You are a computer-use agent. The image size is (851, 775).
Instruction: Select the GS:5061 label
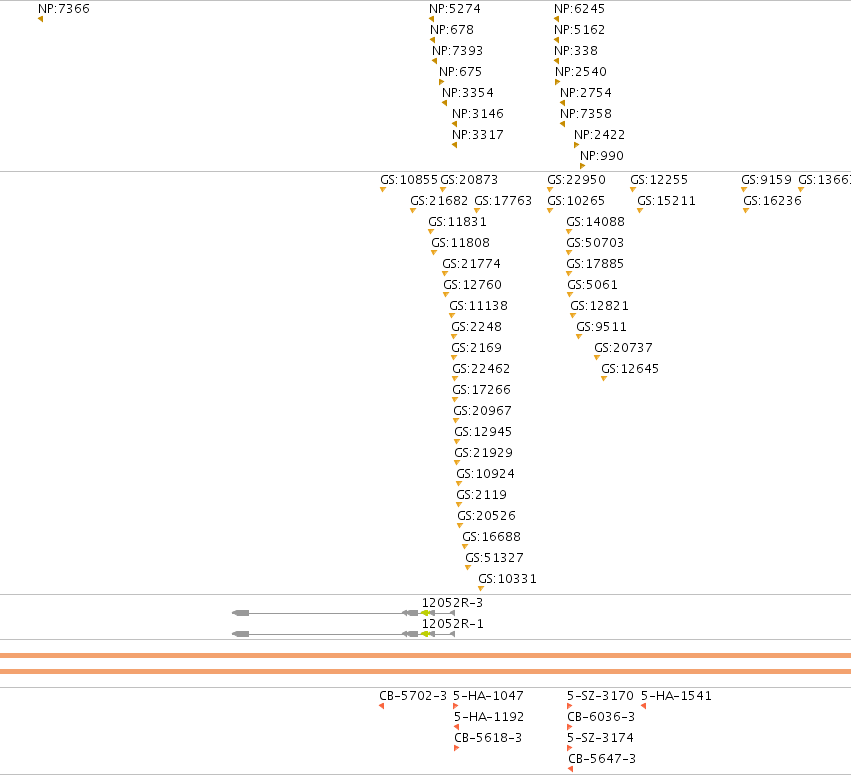click(593, 285)
